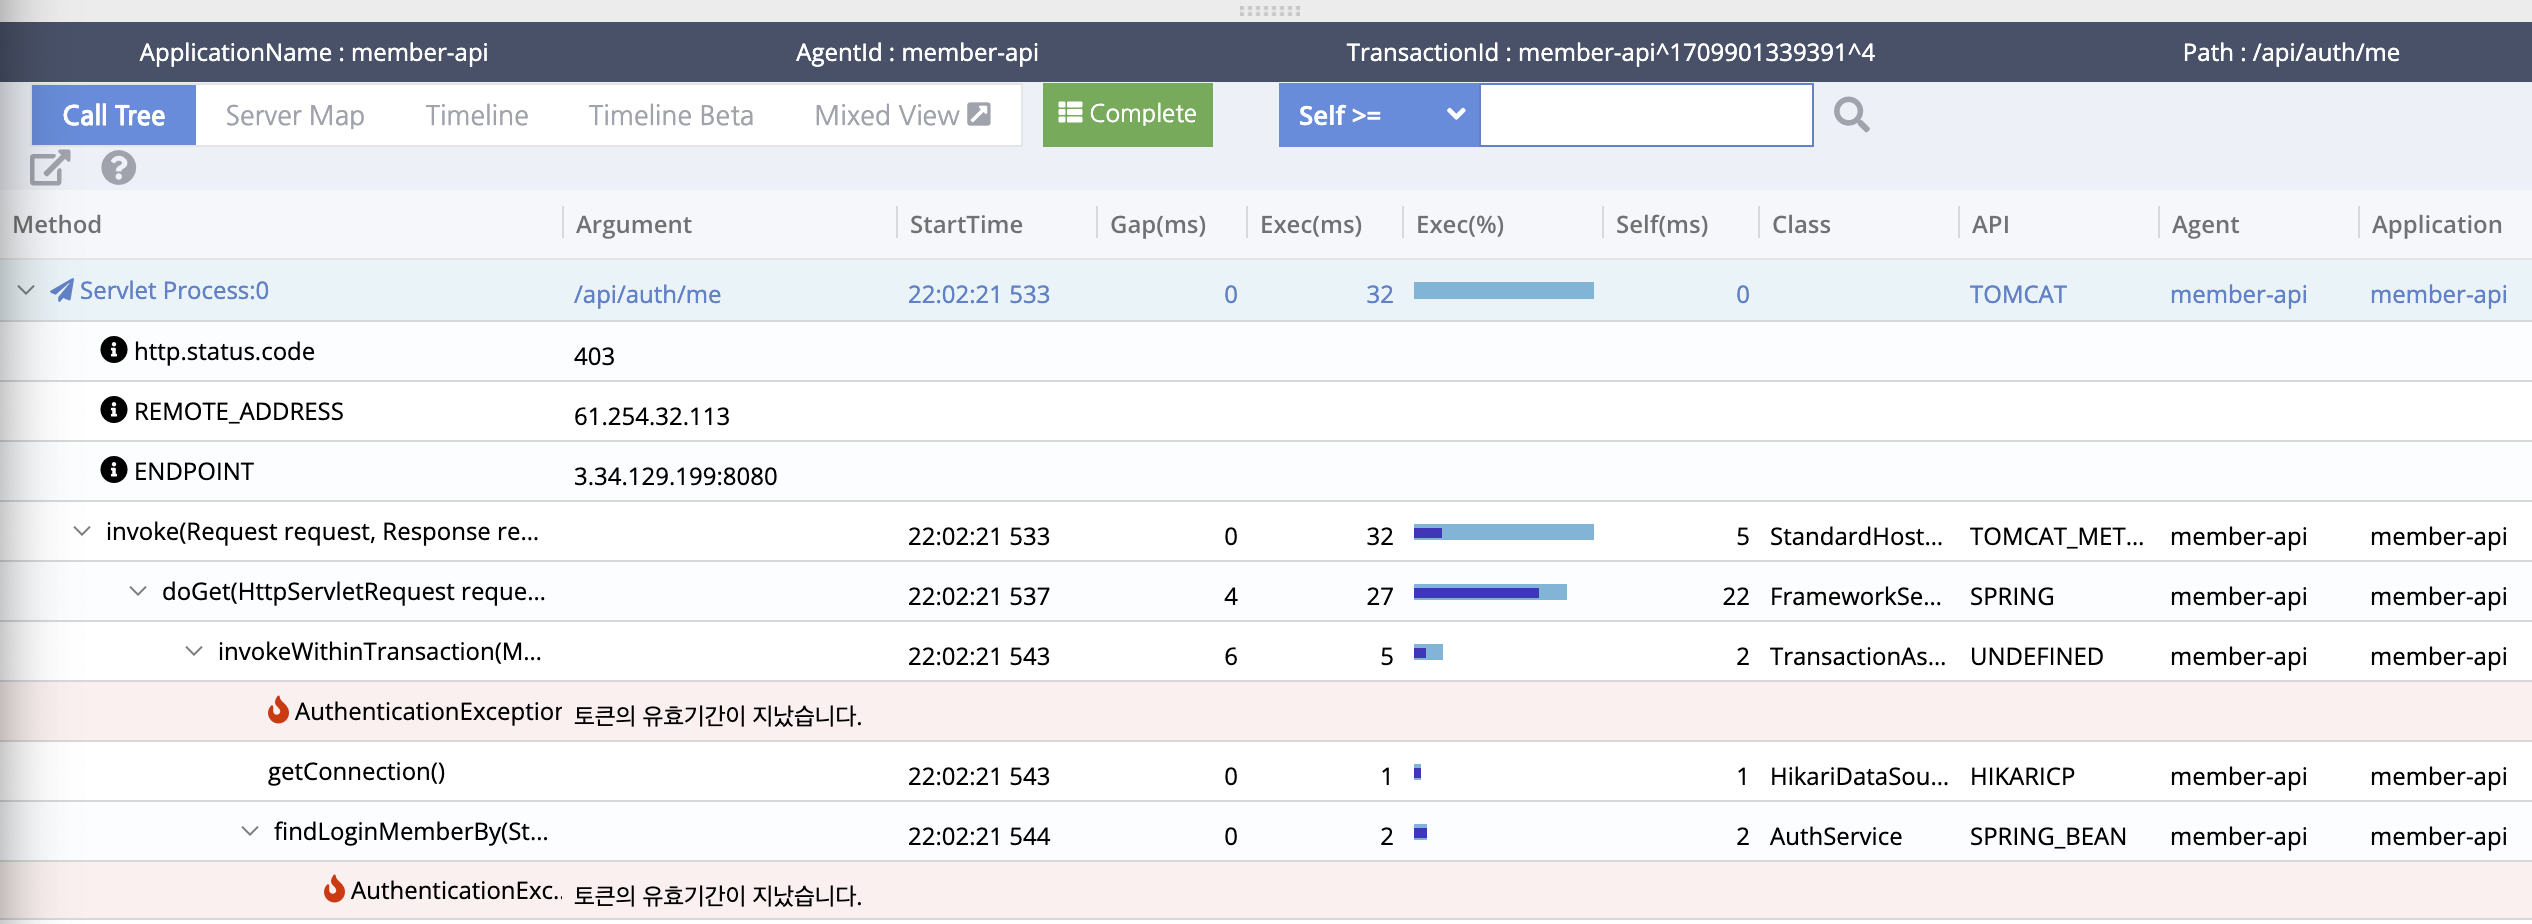
Task: Click the info icon beside ENDPOINT
Action: [114, 470]
